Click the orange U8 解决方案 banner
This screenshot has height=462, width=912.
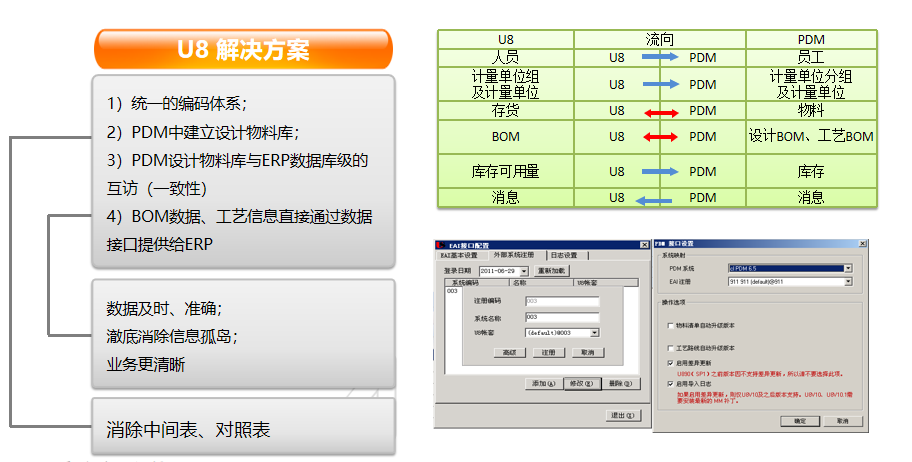[244, 49]
